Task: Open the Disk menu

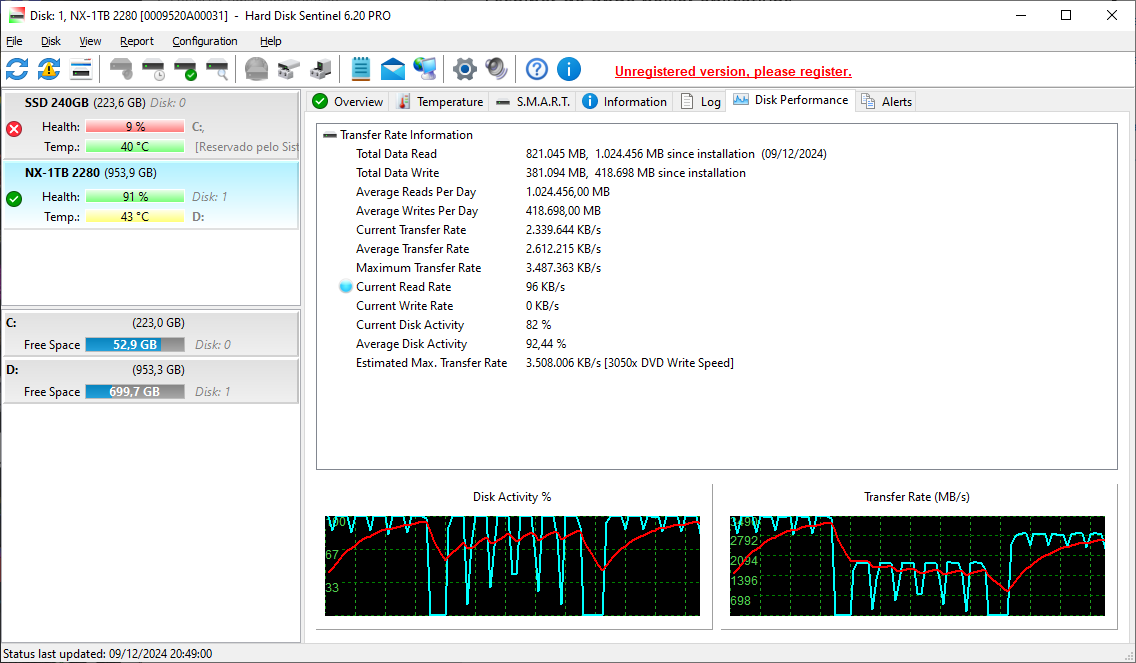Action: 51,41
